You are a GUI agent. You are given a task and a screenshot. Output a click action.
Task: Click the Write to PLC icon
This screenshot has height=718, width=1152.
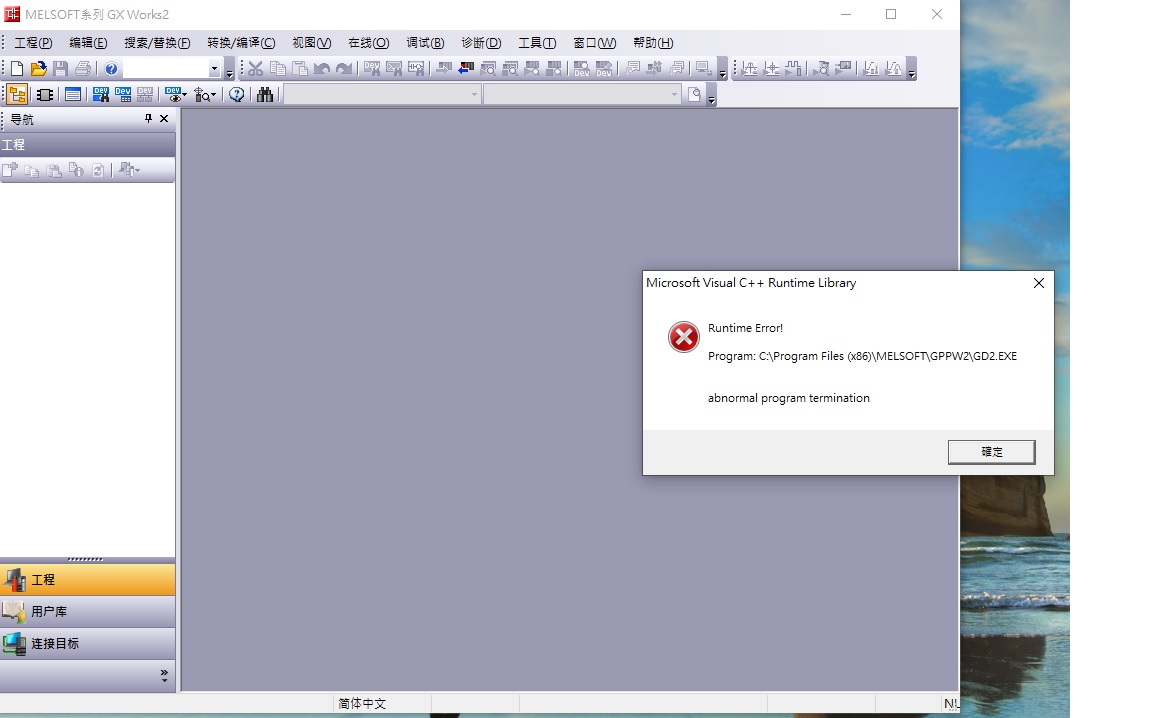(x=444, y=69)
